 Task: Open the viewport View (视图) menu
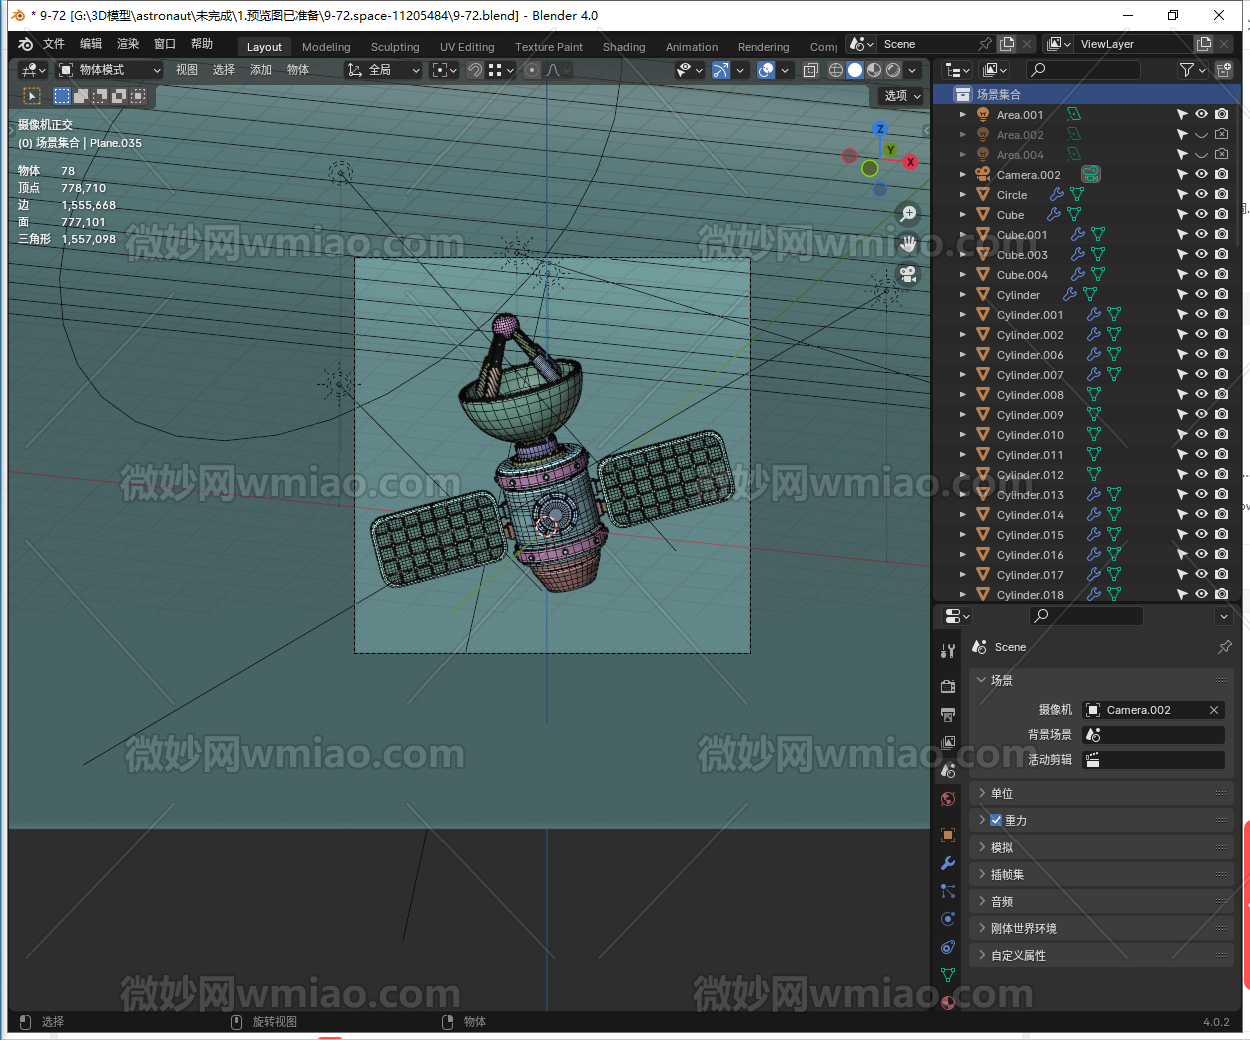coord(187,70)
